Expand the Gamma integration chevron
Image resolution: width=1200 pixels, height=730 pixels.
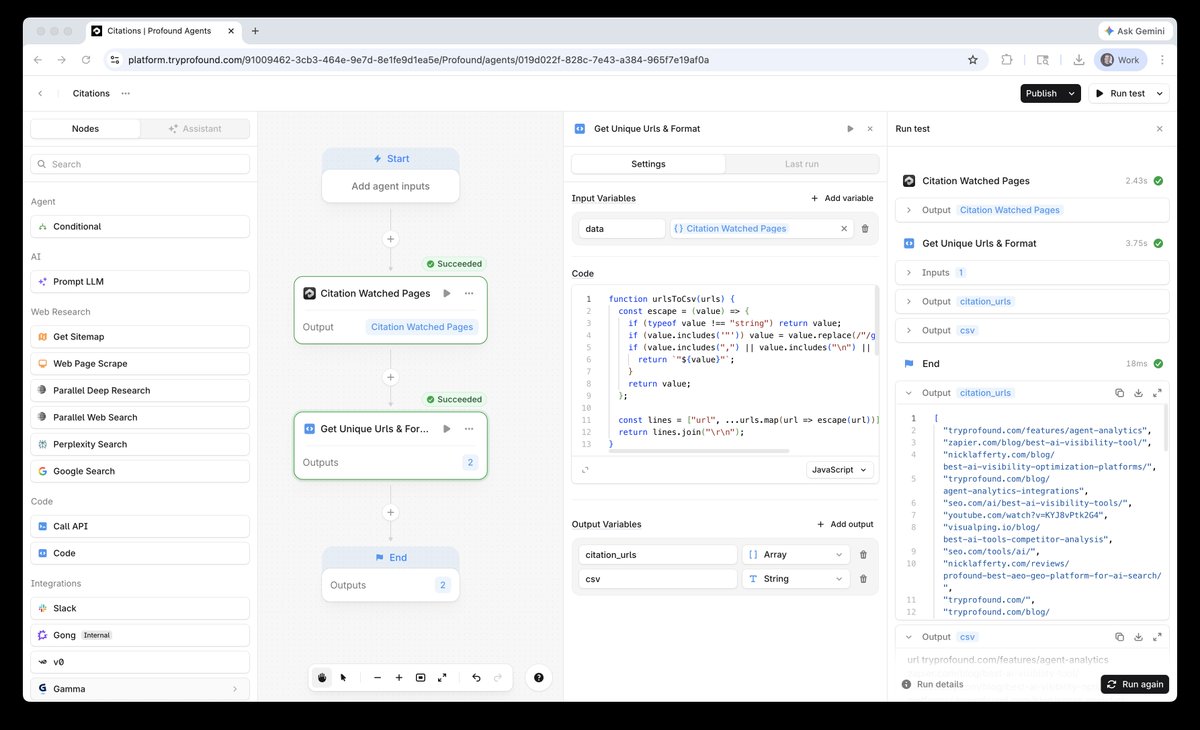tap(234, 689)
